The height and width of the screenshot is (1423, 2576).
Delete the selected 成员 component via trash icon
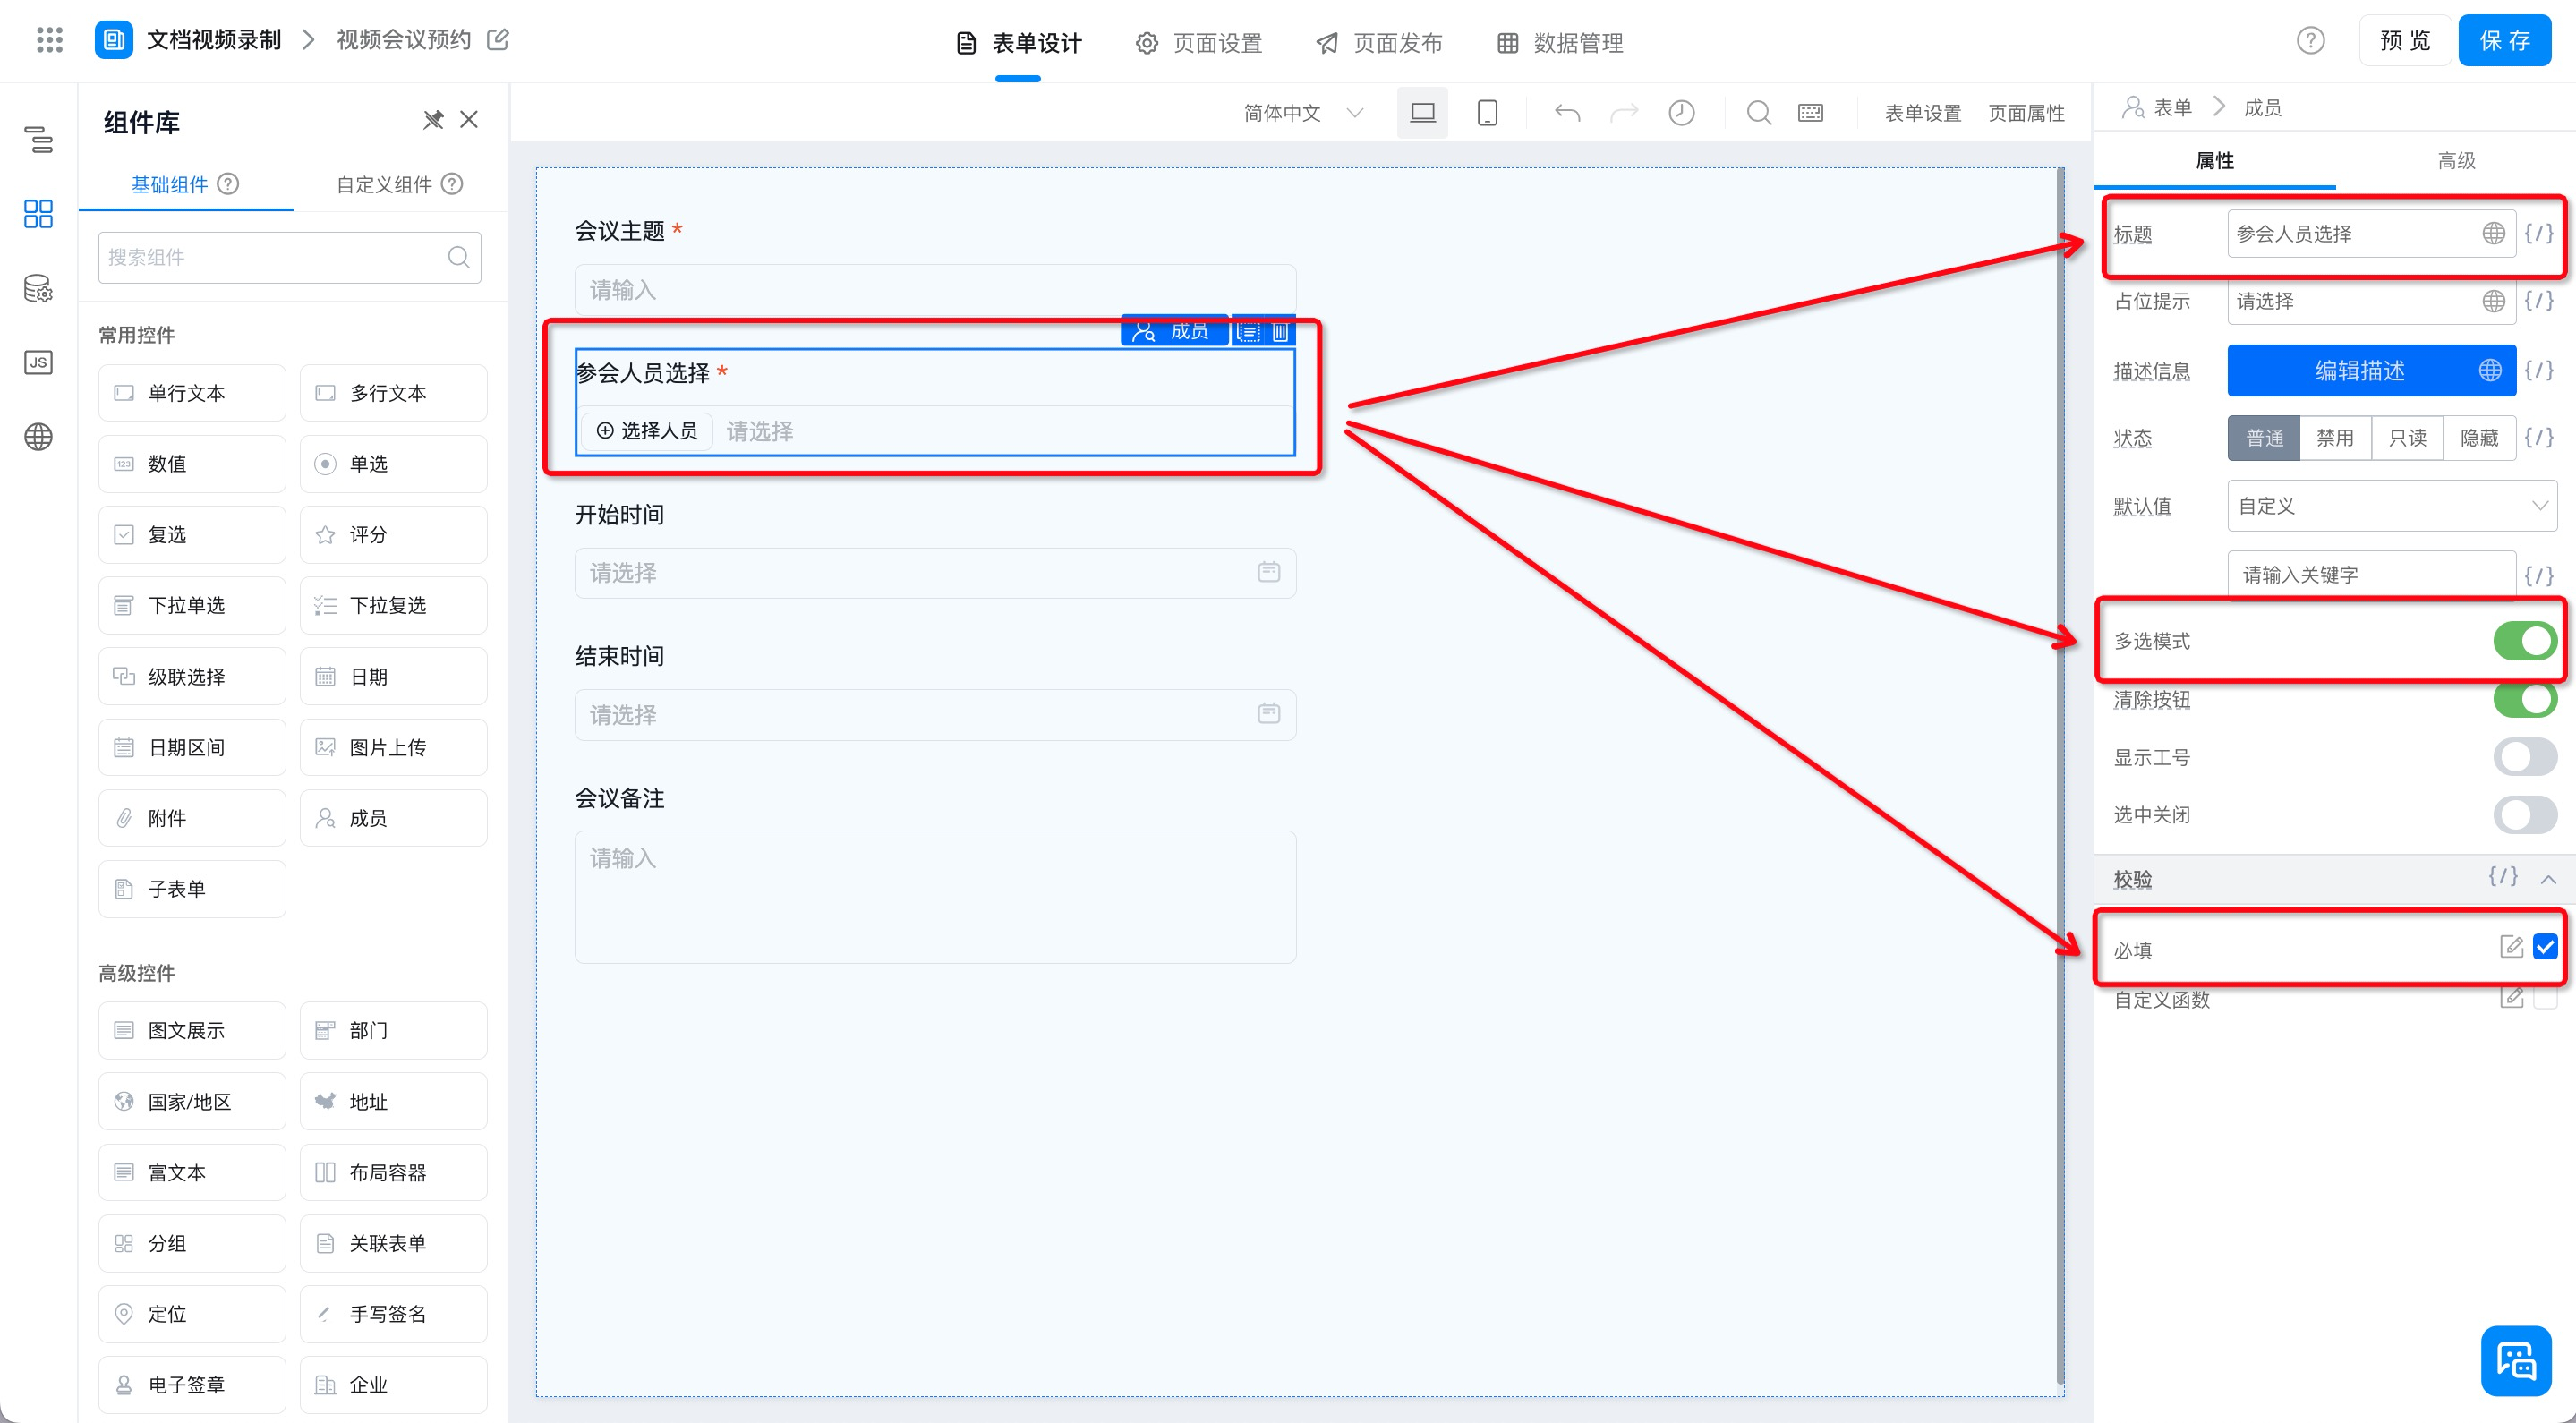pos(1280,331)
